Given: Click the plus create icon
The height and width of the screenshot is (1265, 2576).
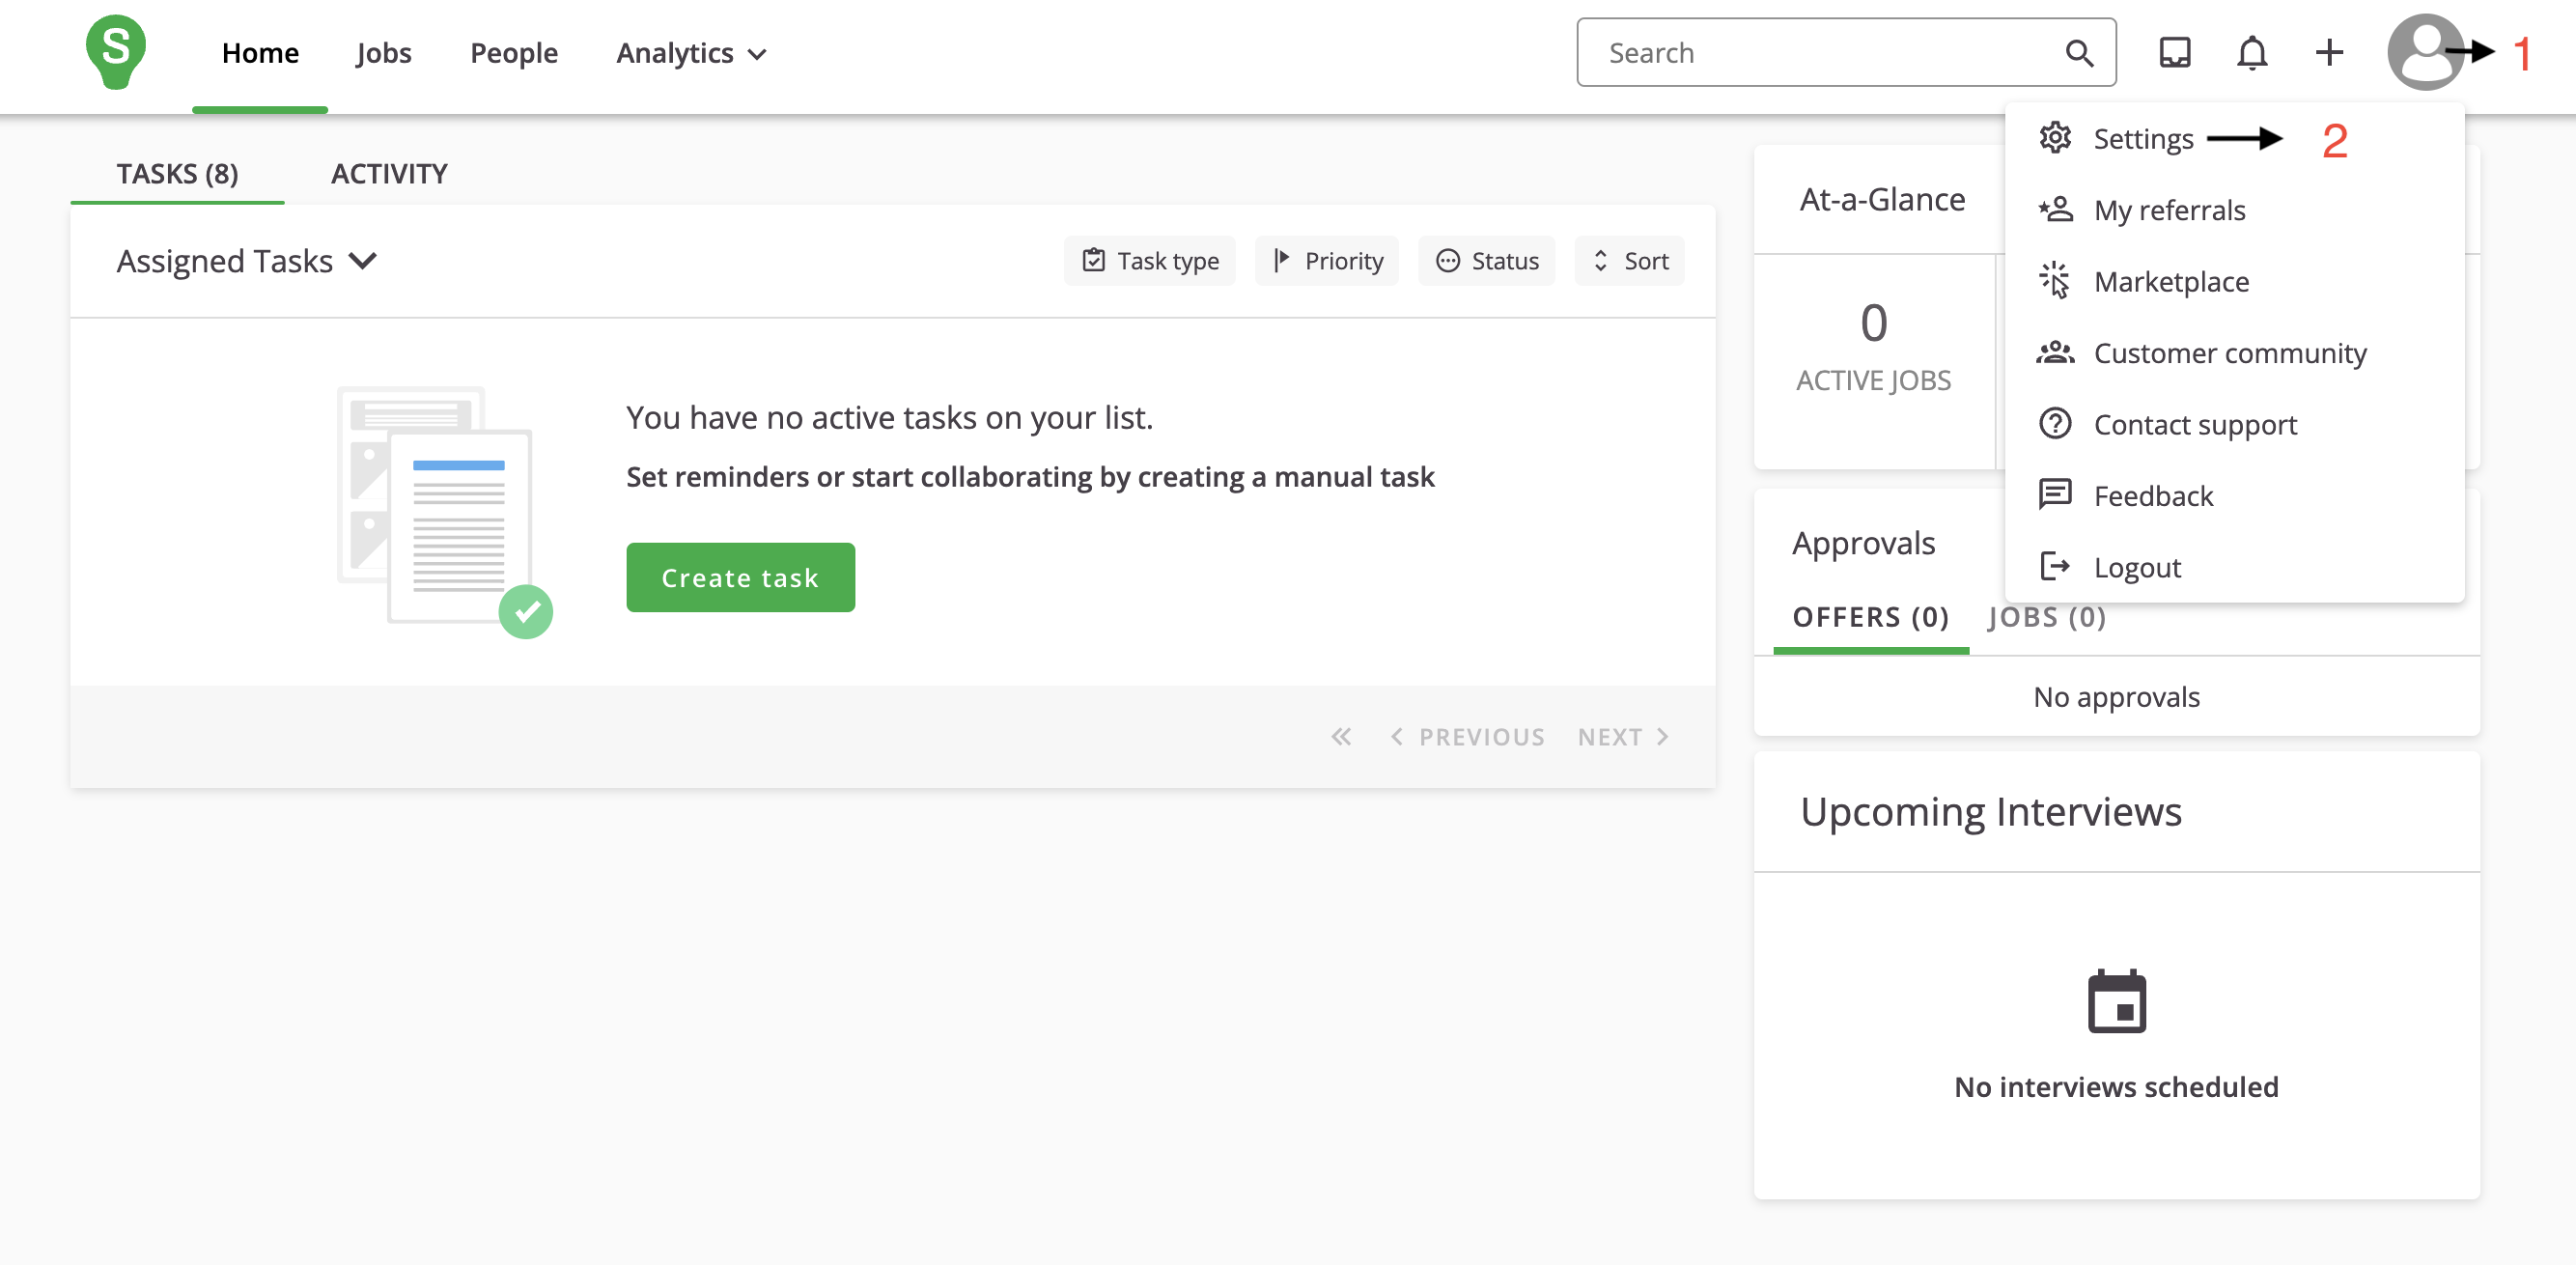Looking at the screenshot, I should 2329,52.
